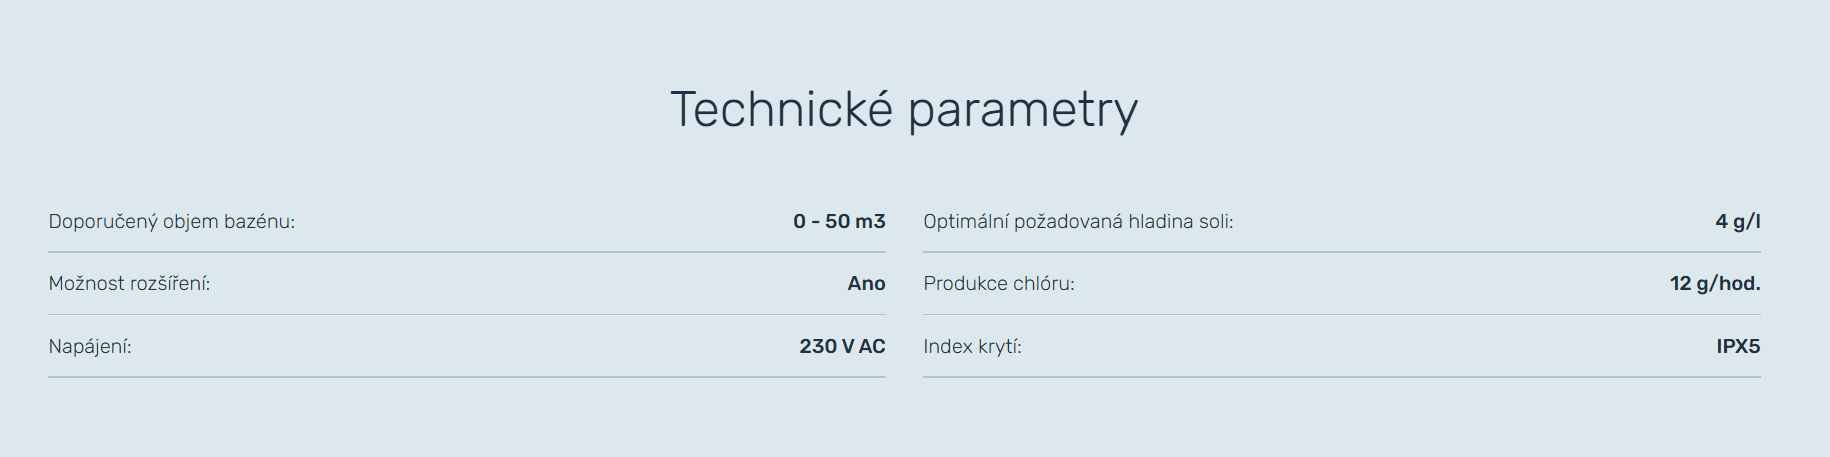The width and height of the screenshot is (1830, 457).
Task: Click the Optimální požadovaná hladina soli label
Action: click(1078, 222)
